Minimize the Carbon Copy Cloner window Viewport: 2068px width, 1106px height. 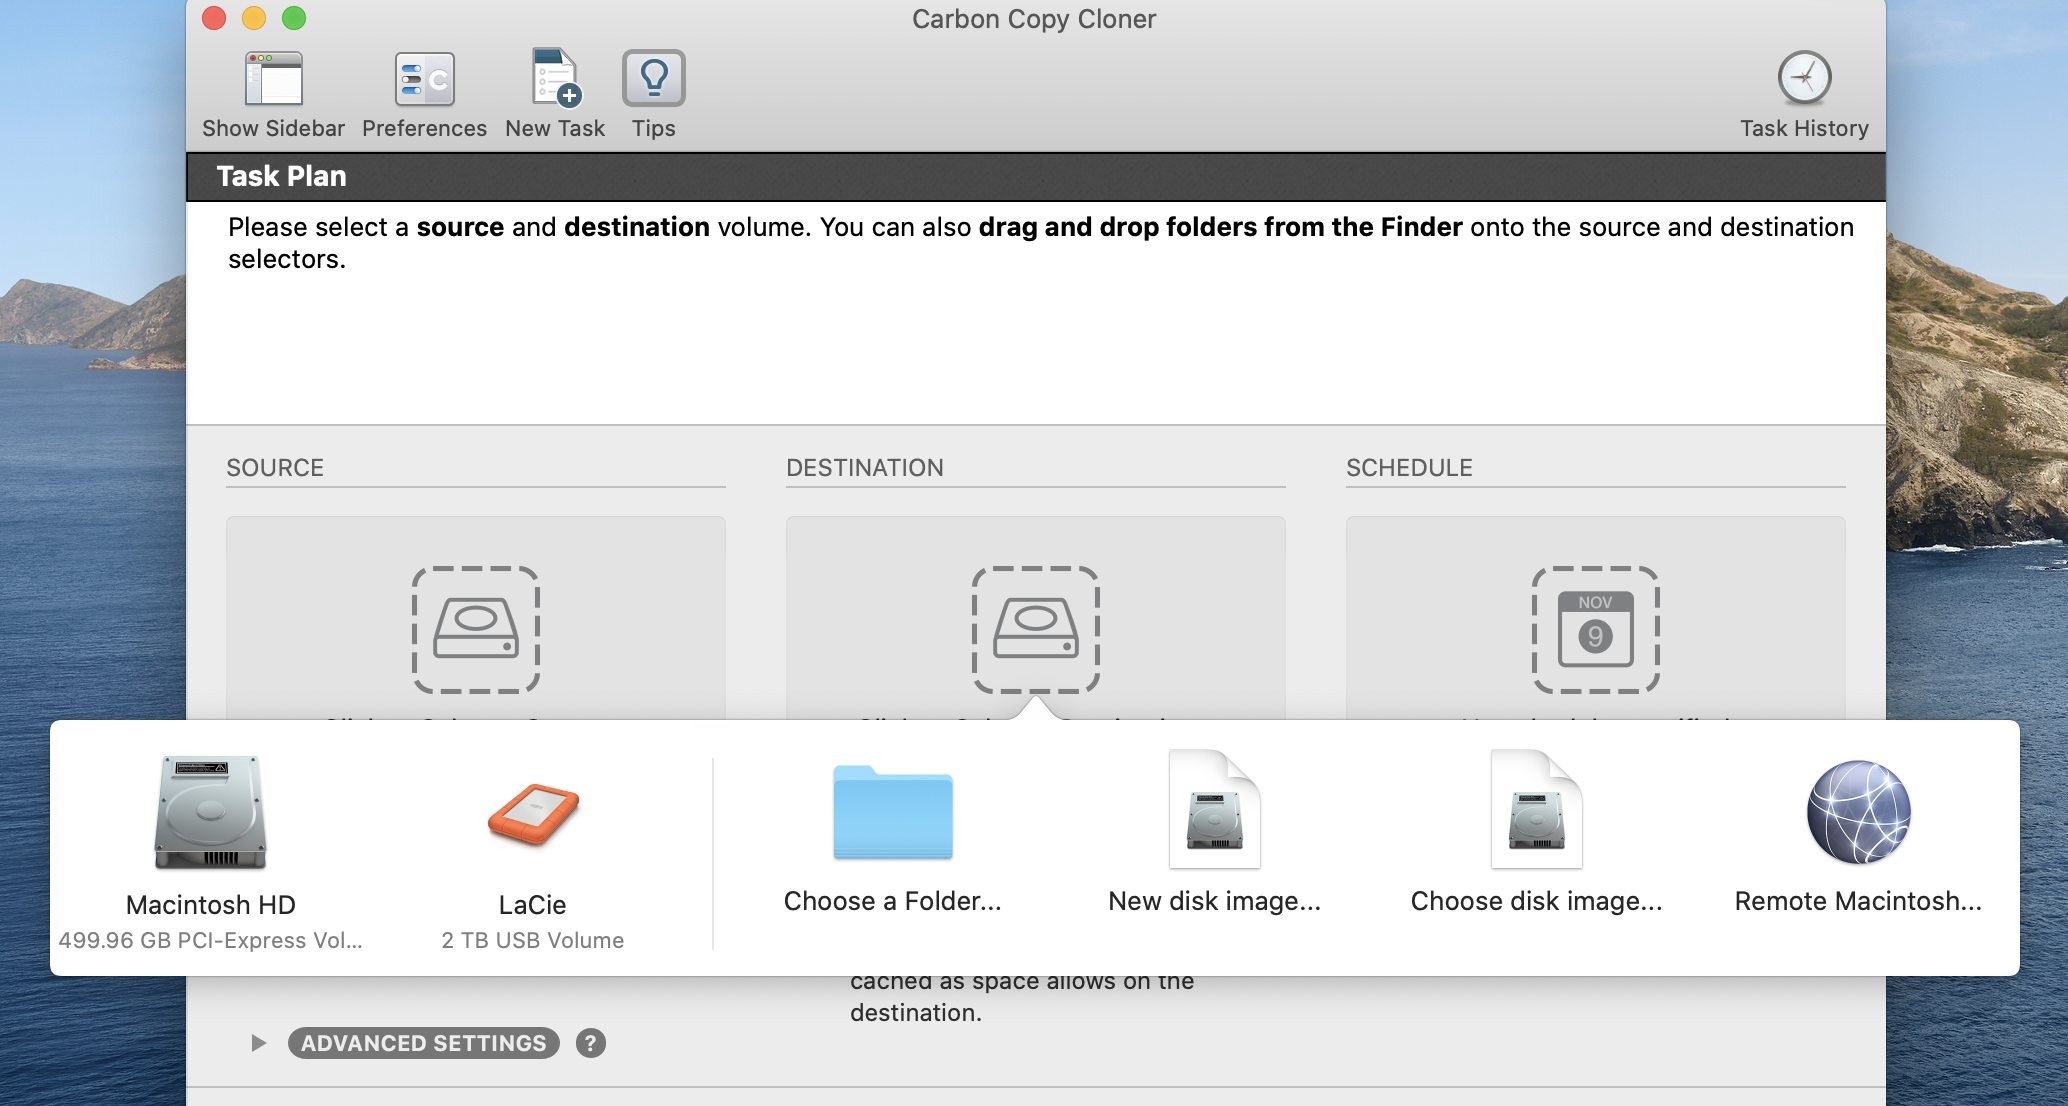254,18
